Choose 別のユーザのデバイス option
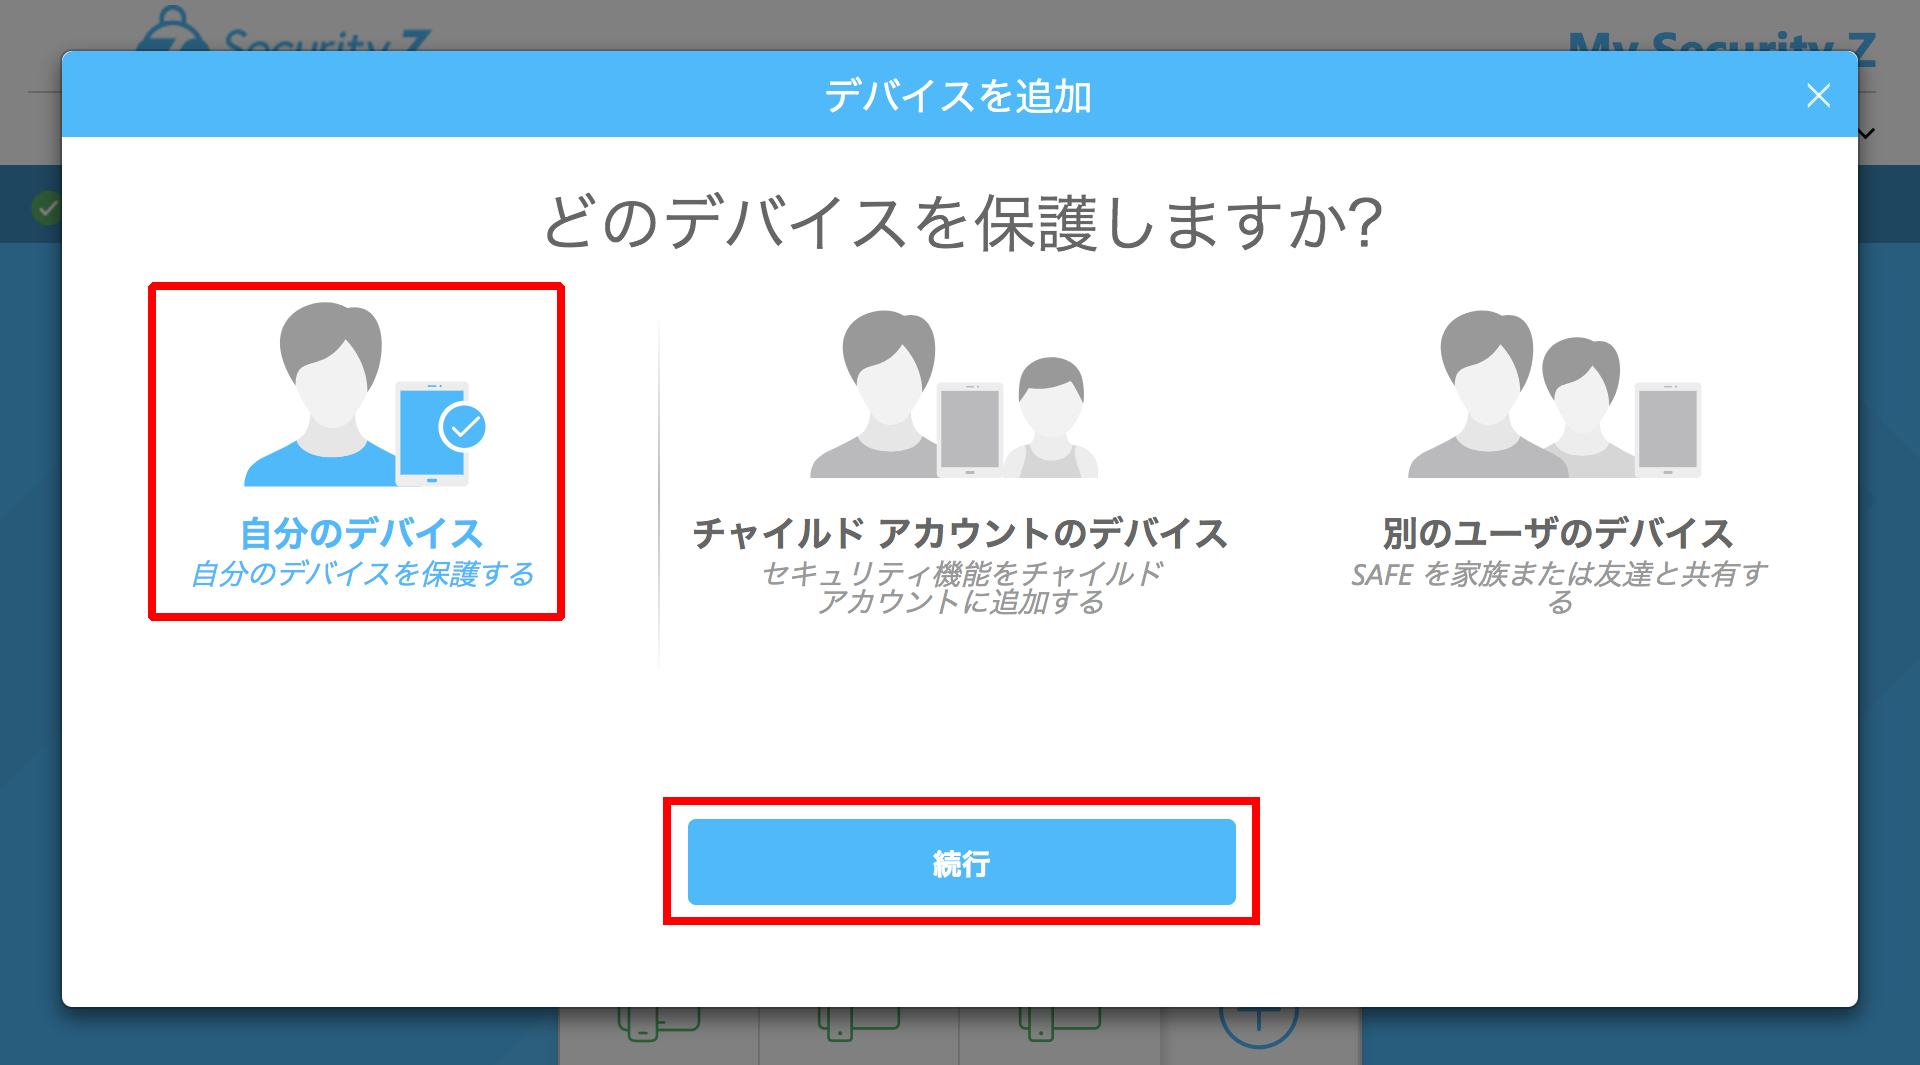The image size is (1920, 1065). tap(1558, 533)
